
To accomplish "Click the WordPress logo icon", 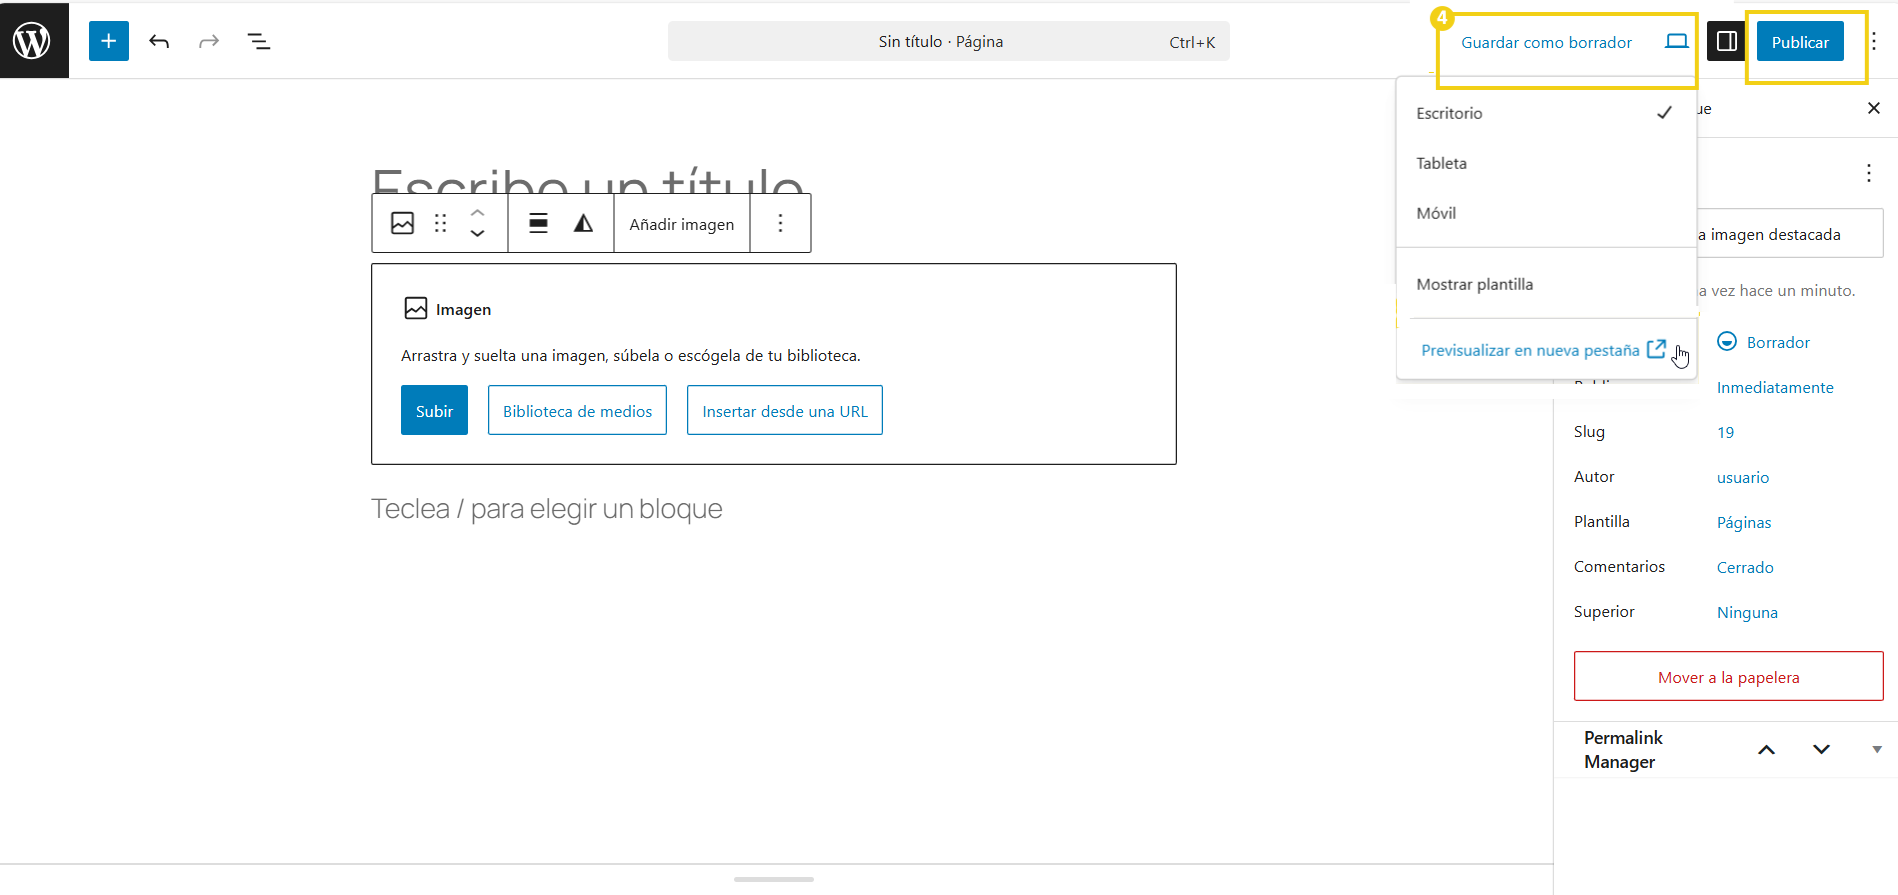I will (x=32, y=41).
